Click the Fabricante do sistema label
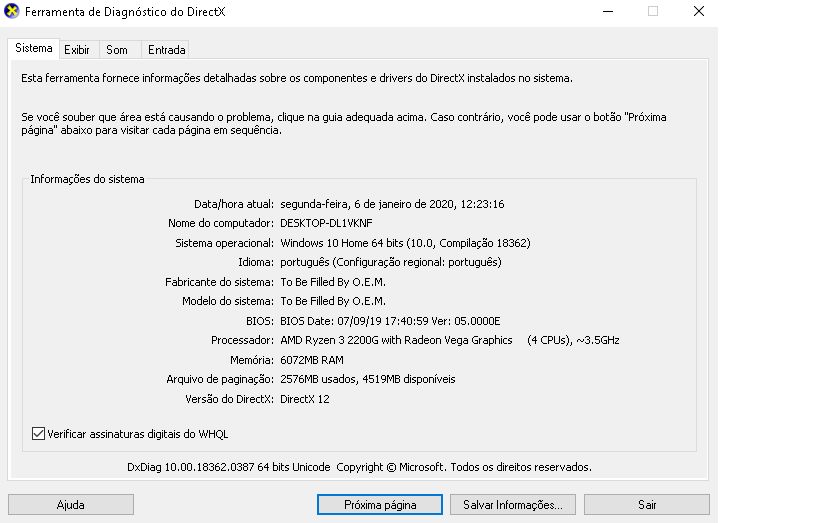 219,282
